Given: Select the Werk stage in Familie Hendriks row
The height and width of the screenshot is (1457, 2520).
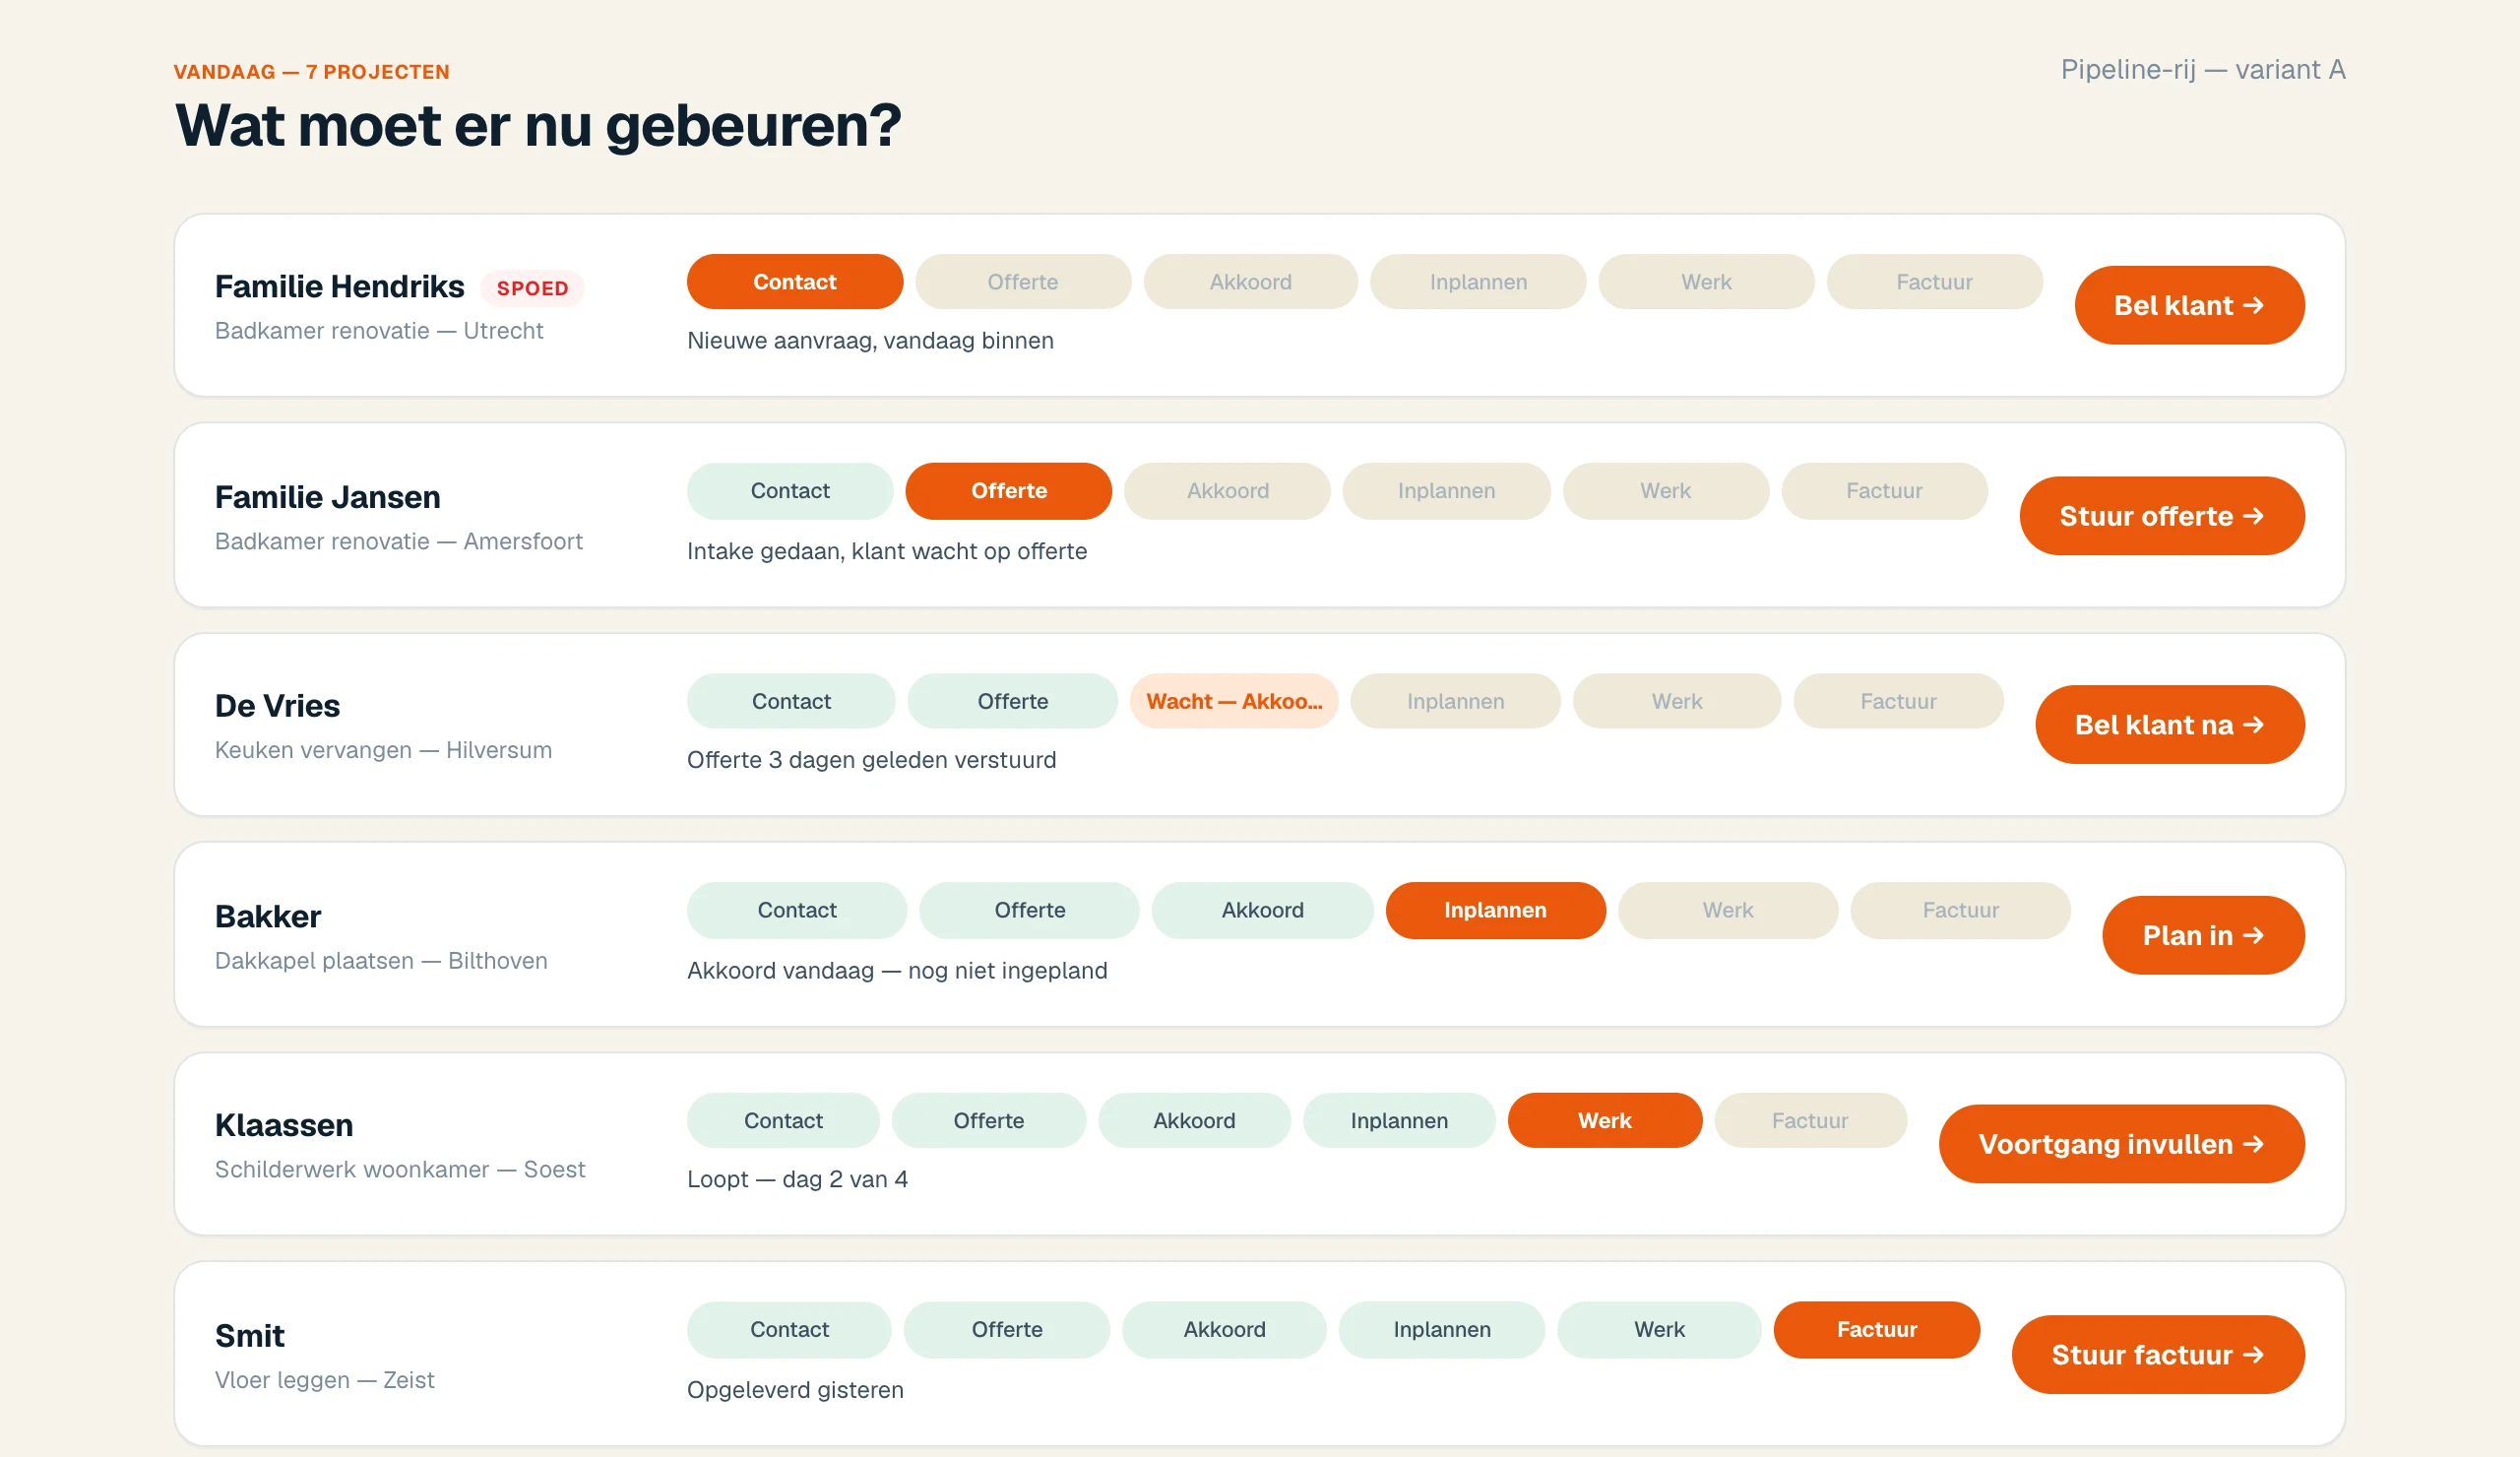Looking at the screenshot, I should pos(1706,282).
